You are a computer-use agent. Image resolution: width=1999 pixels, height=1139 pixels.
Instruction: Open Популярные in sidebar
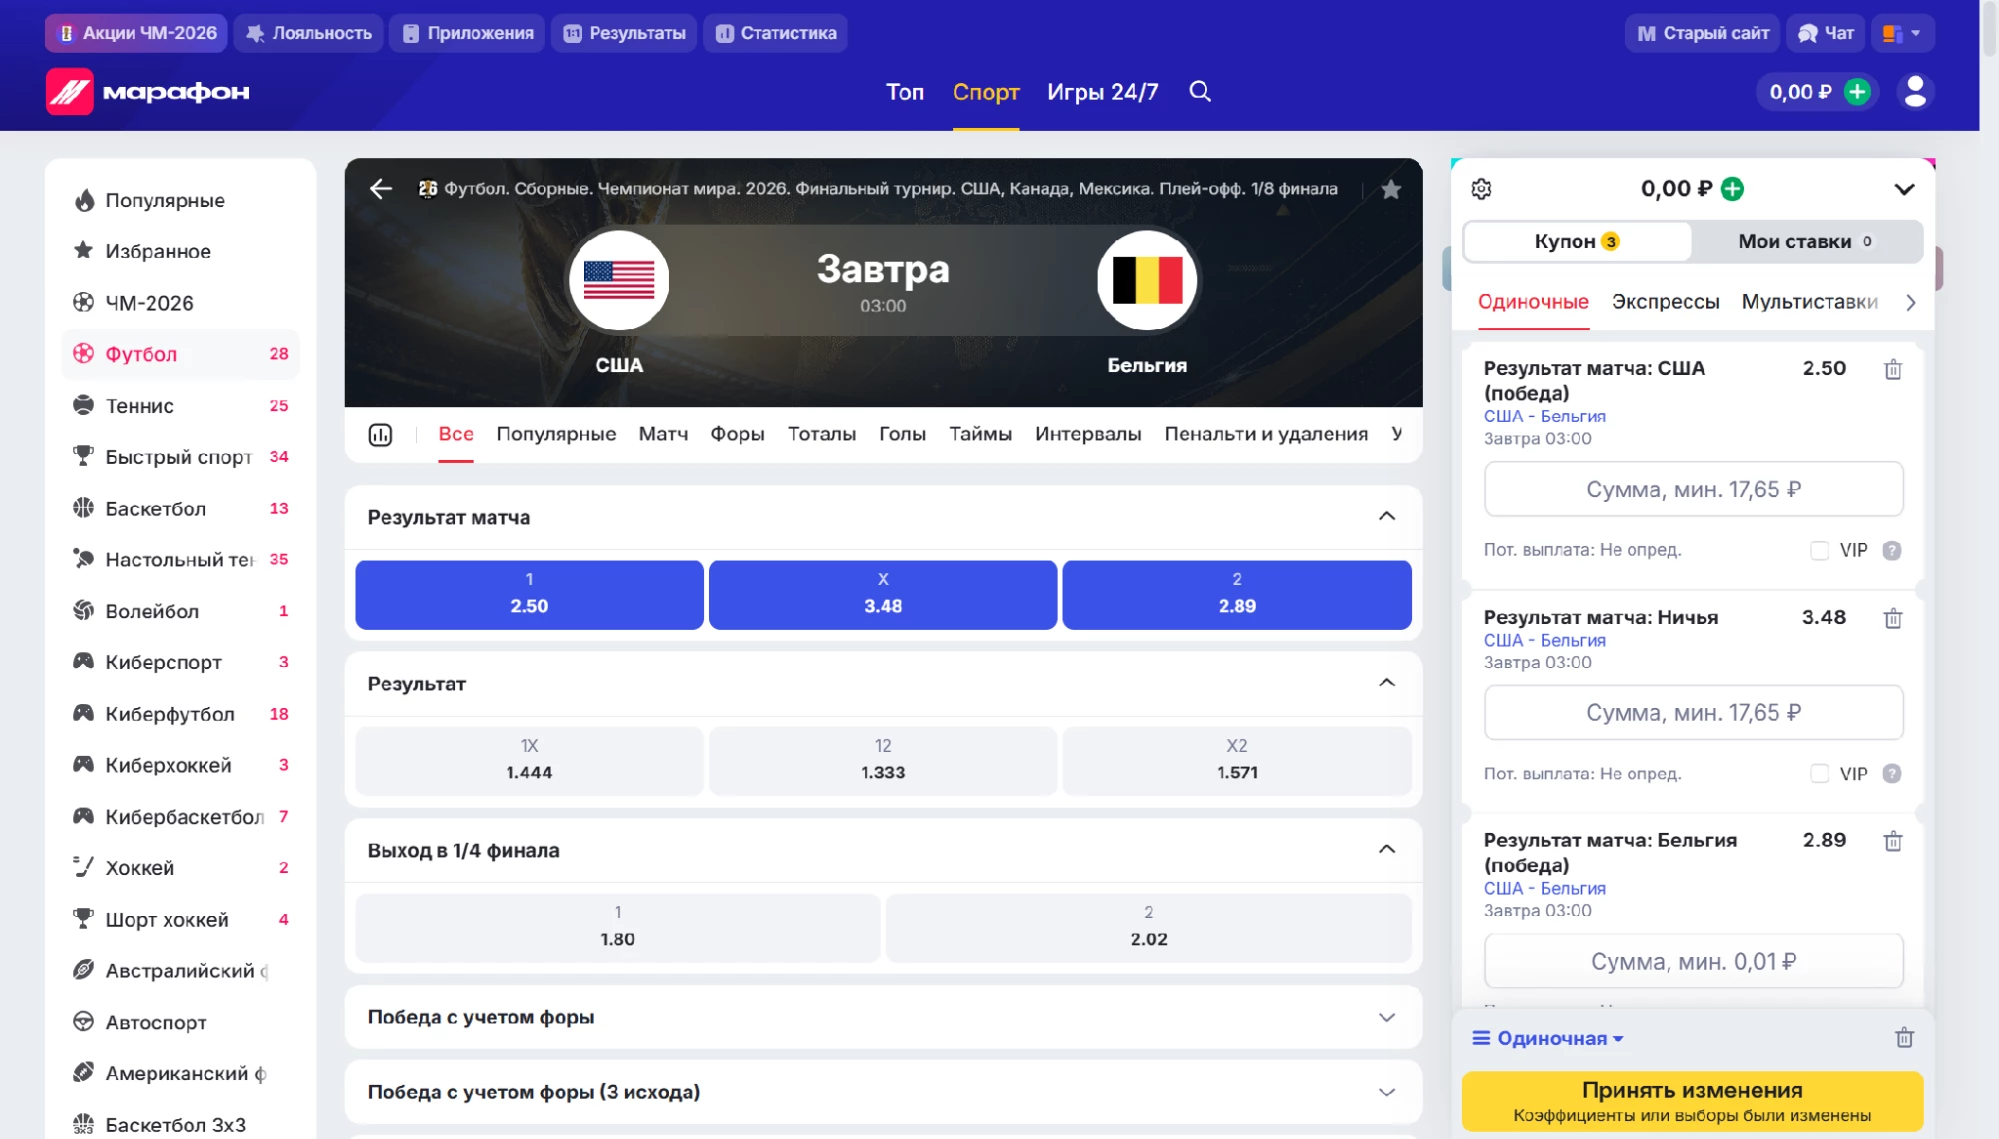(x=180, y=200)
